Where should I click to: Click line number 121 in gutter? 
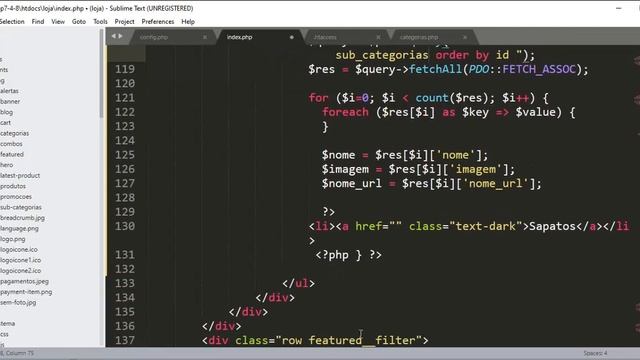pos(124,98)
